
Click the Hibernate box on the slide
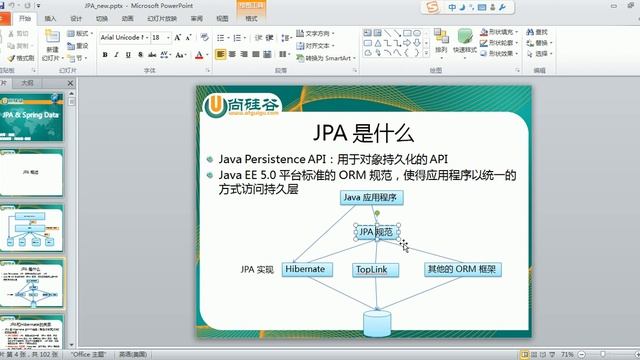click(307, 269)
